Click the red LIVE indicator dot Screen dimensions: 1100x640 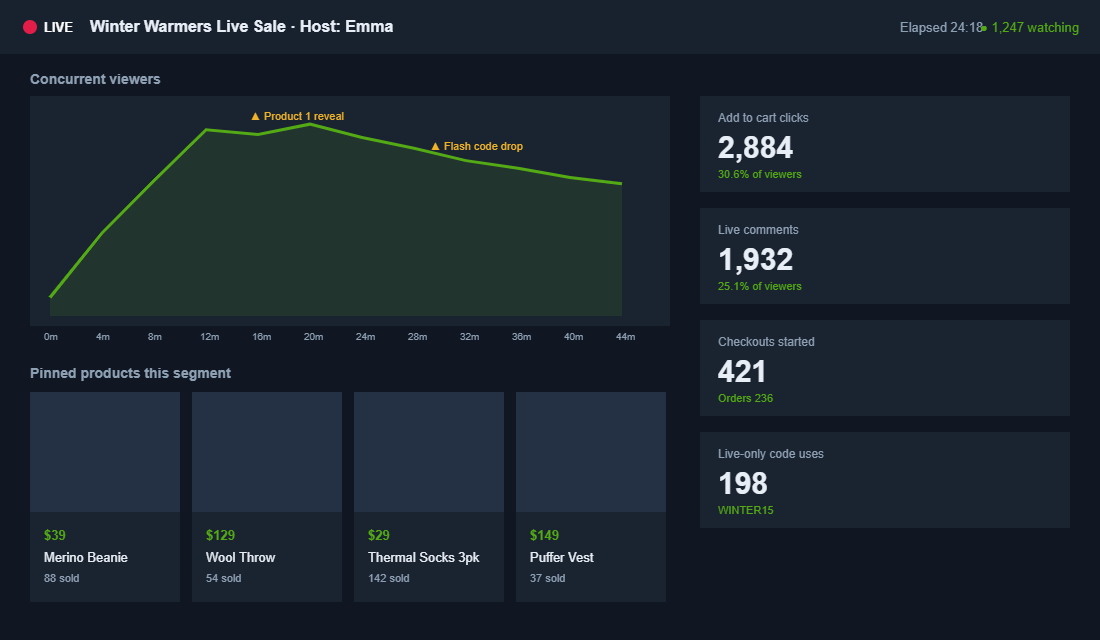29,27
